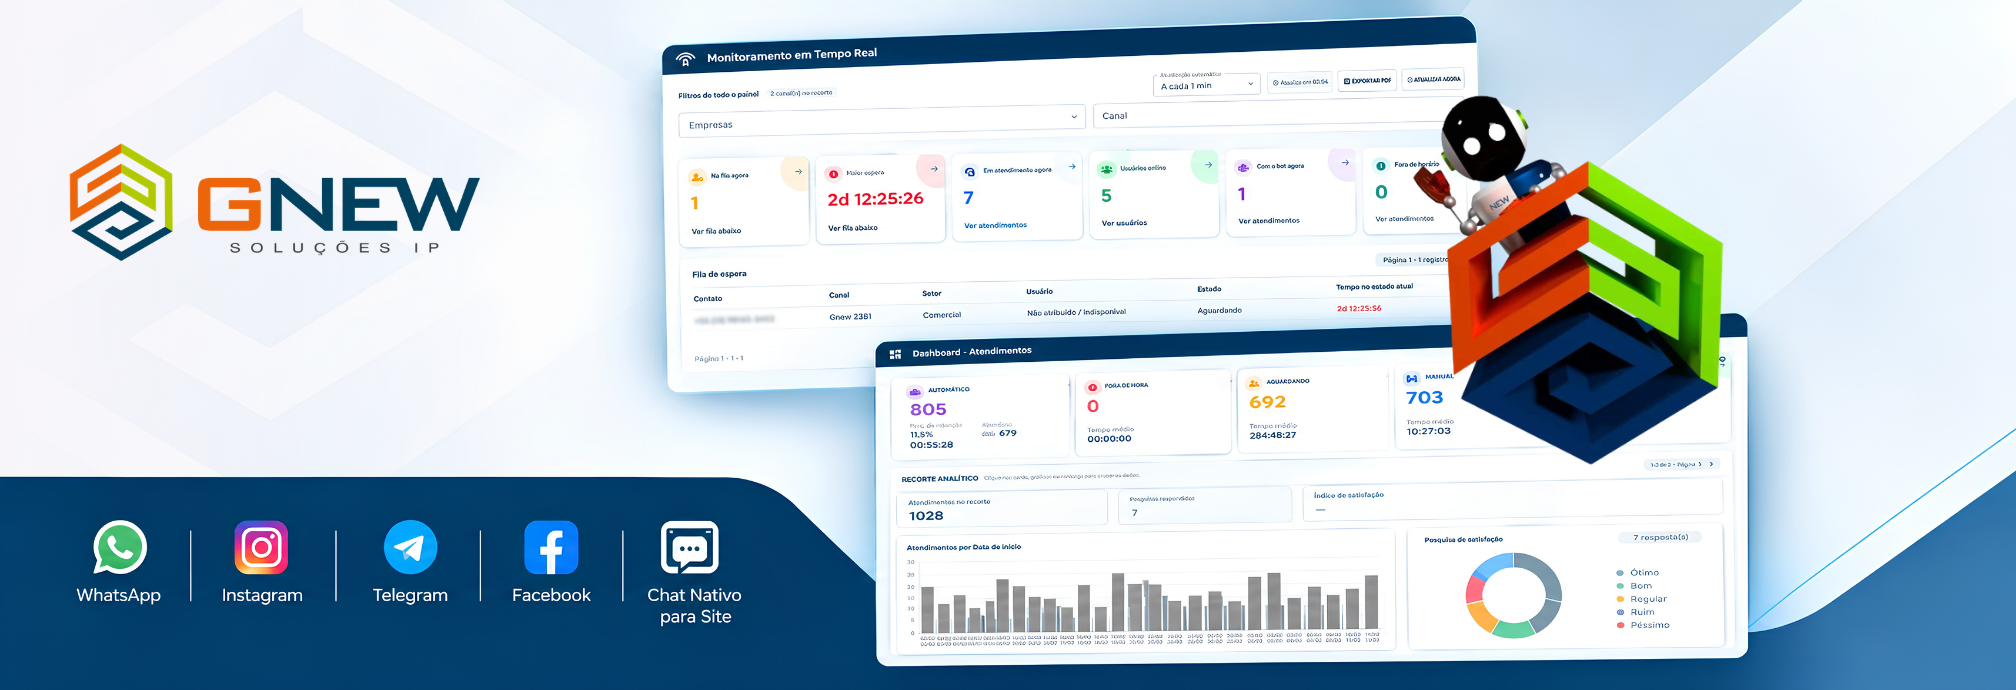Click the Contato column header

[x=708, y=299]
